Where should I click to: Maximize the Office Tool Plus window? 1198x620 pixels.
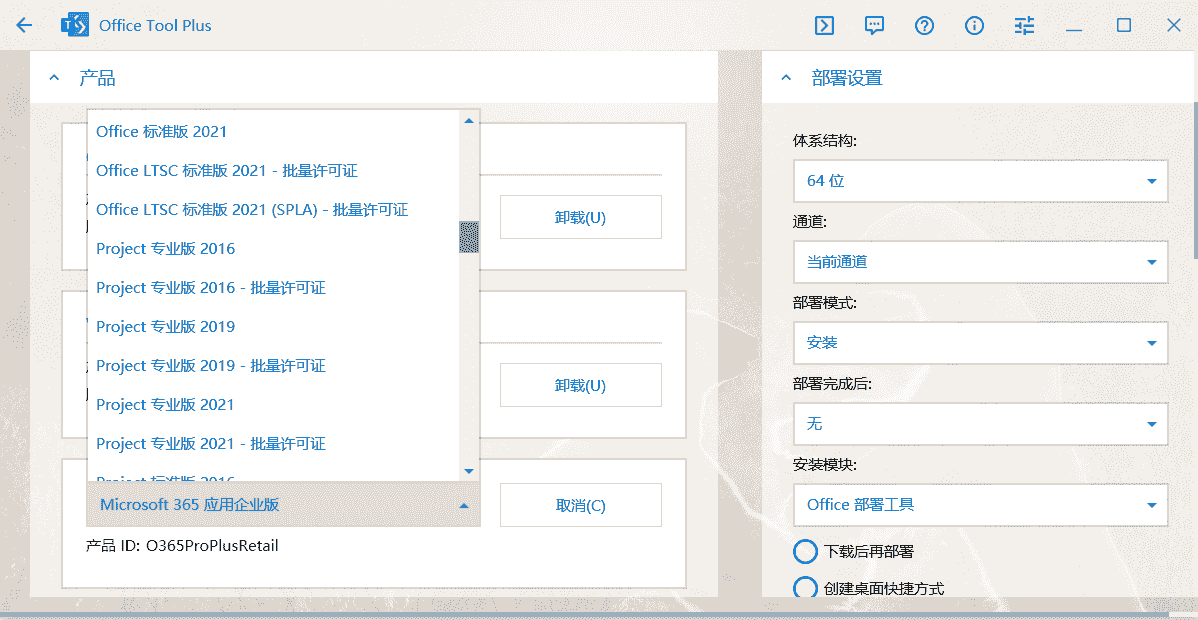[1124, 25]
